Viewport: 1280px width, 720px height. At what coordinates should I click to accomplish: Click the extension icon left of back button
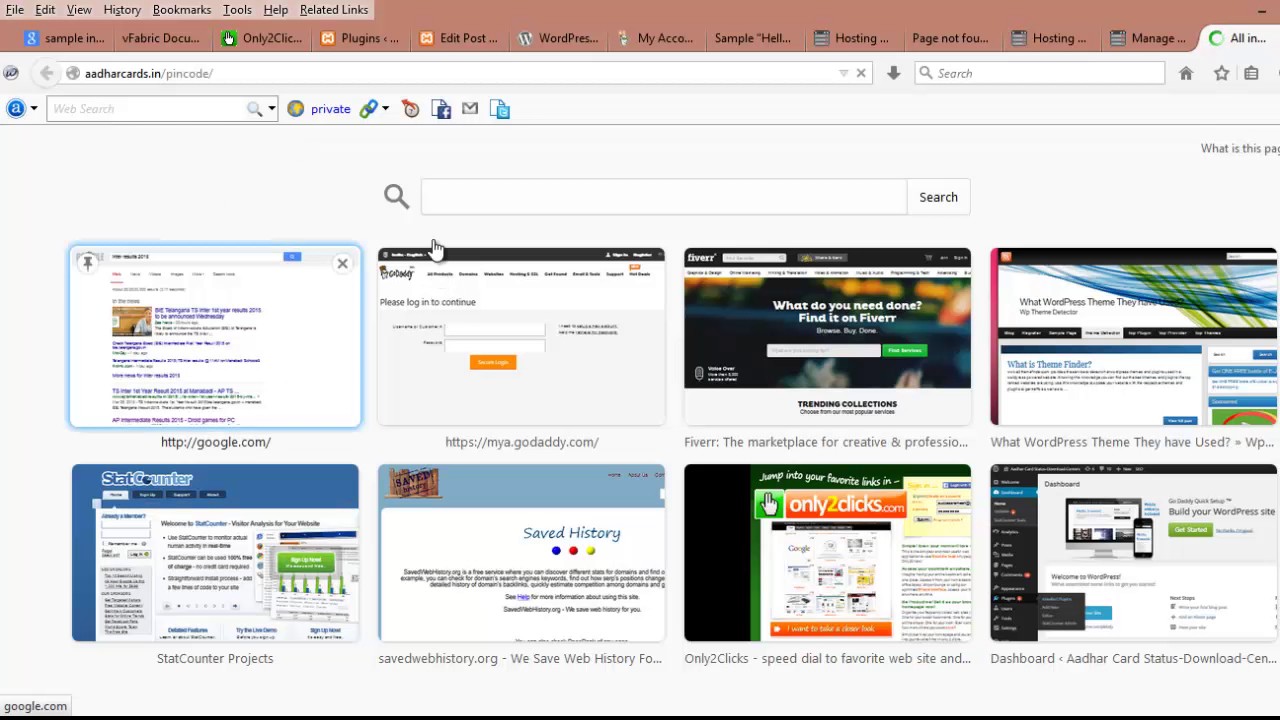[x=11, y=73]
